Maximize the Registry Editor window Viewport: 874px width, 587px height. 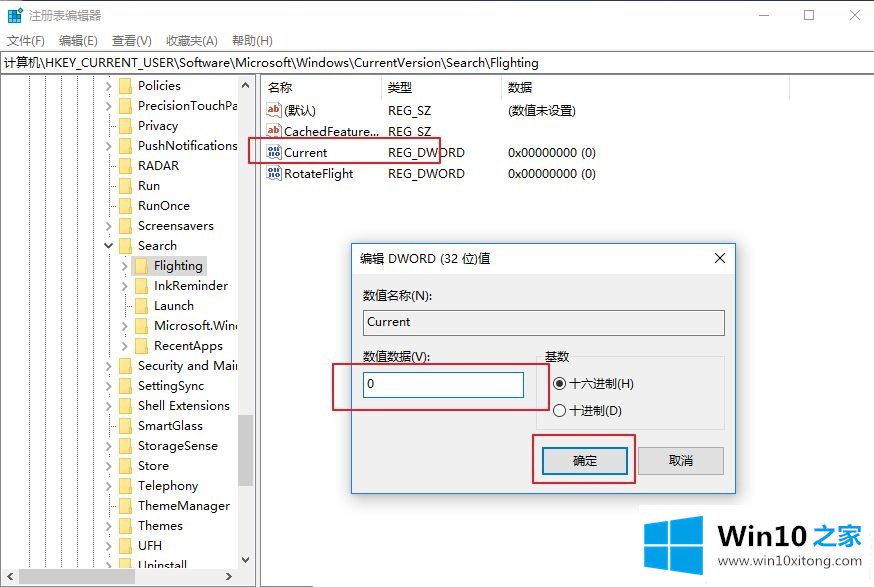[809, 15]
